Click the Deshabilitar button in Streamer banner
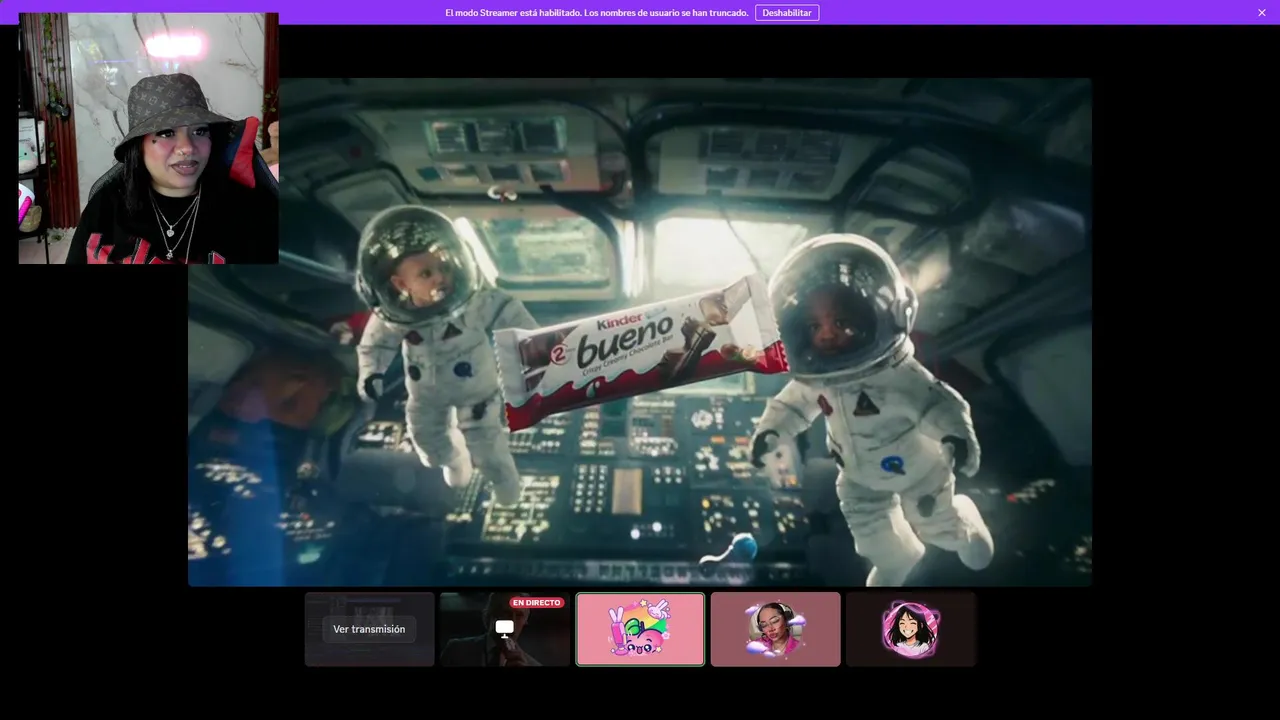This screenshot has height=720, width=1280. click(x=787, y=13)
